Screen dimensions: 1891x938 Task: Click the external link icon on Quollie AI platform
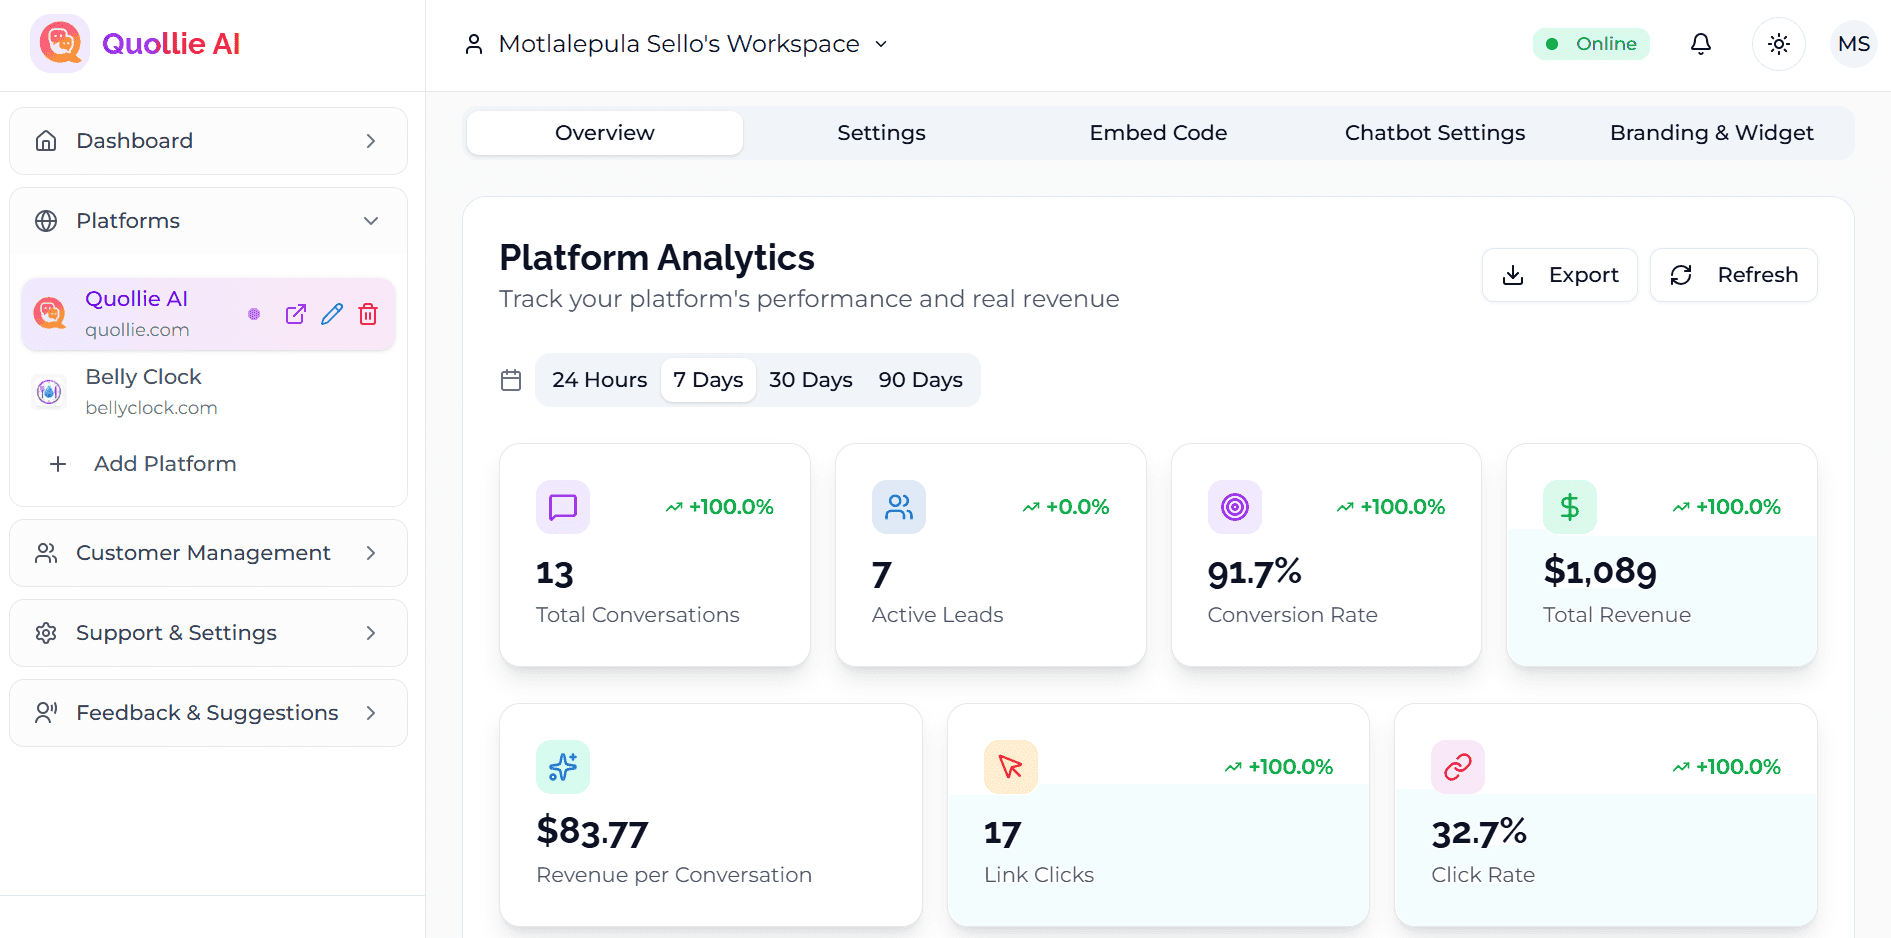click(295, 313)
